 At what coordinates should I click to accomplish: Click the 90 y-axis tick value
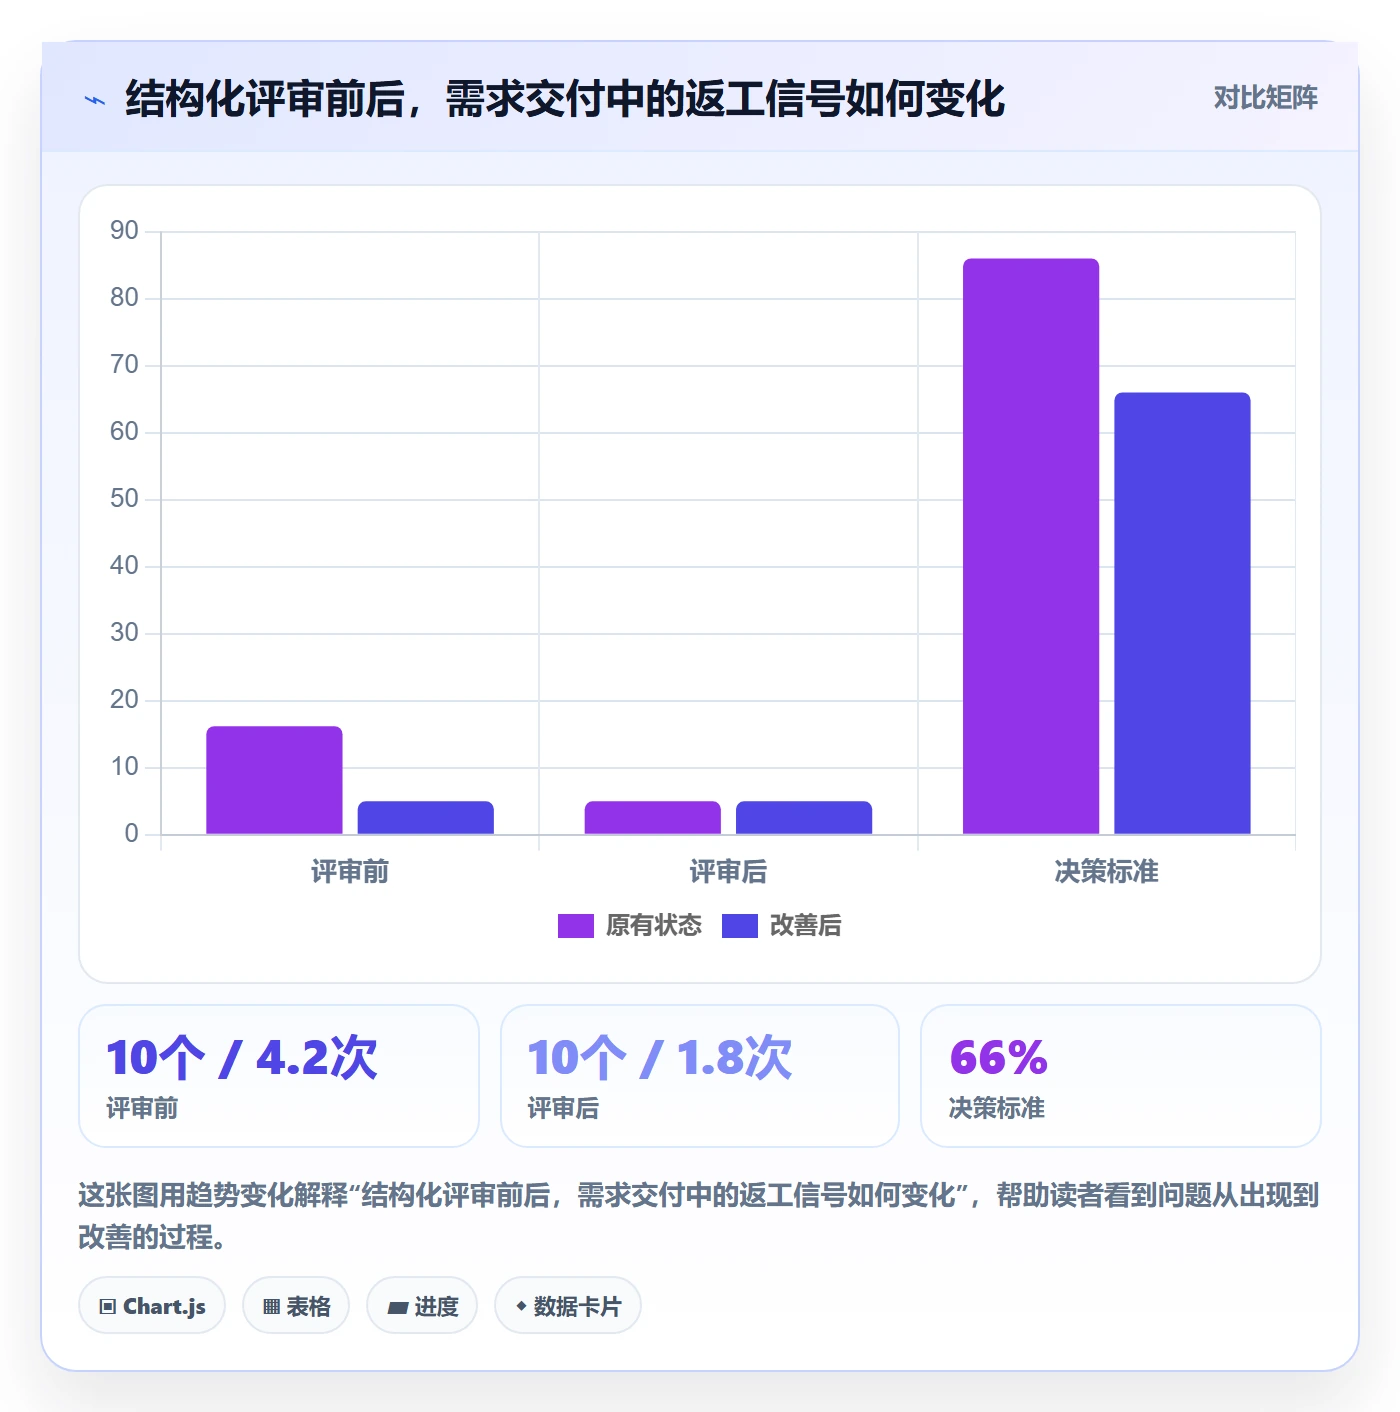(x=124, y=231)
